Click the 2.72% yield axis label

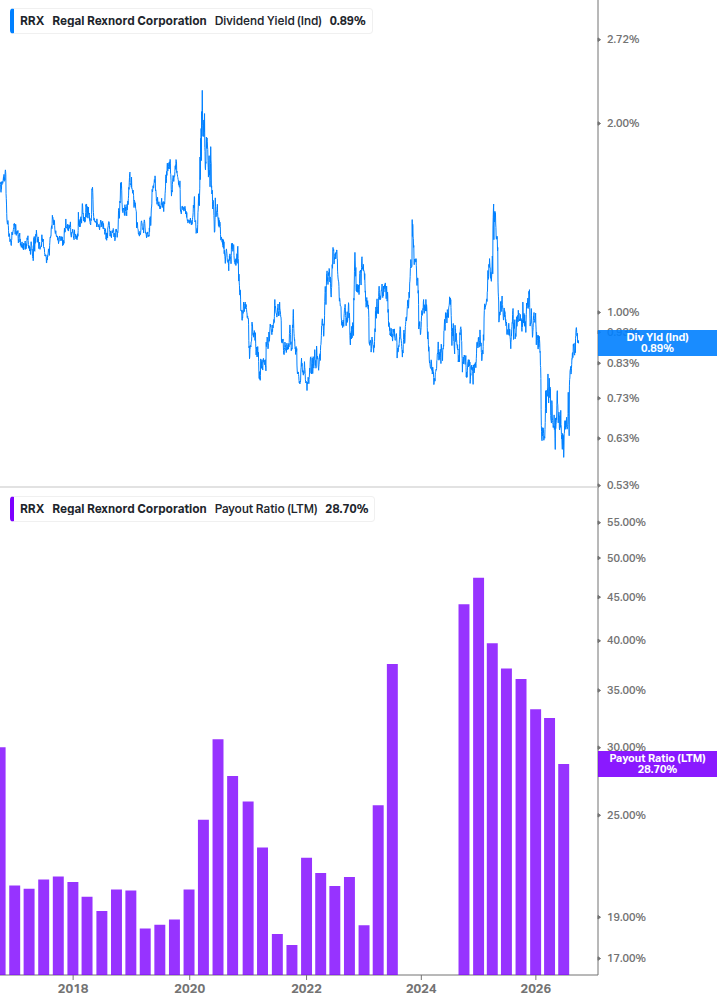click(x=623, y=39)
